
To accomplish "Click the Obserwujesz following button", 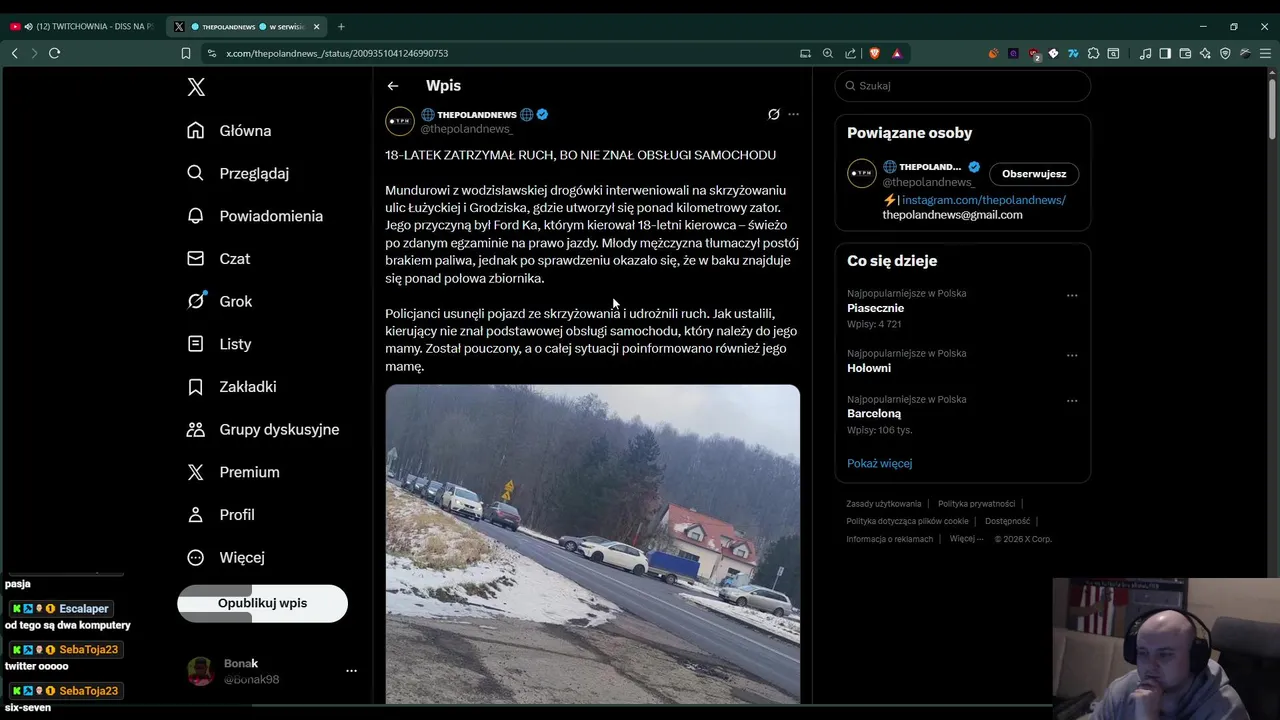I will coord(1034,174).
